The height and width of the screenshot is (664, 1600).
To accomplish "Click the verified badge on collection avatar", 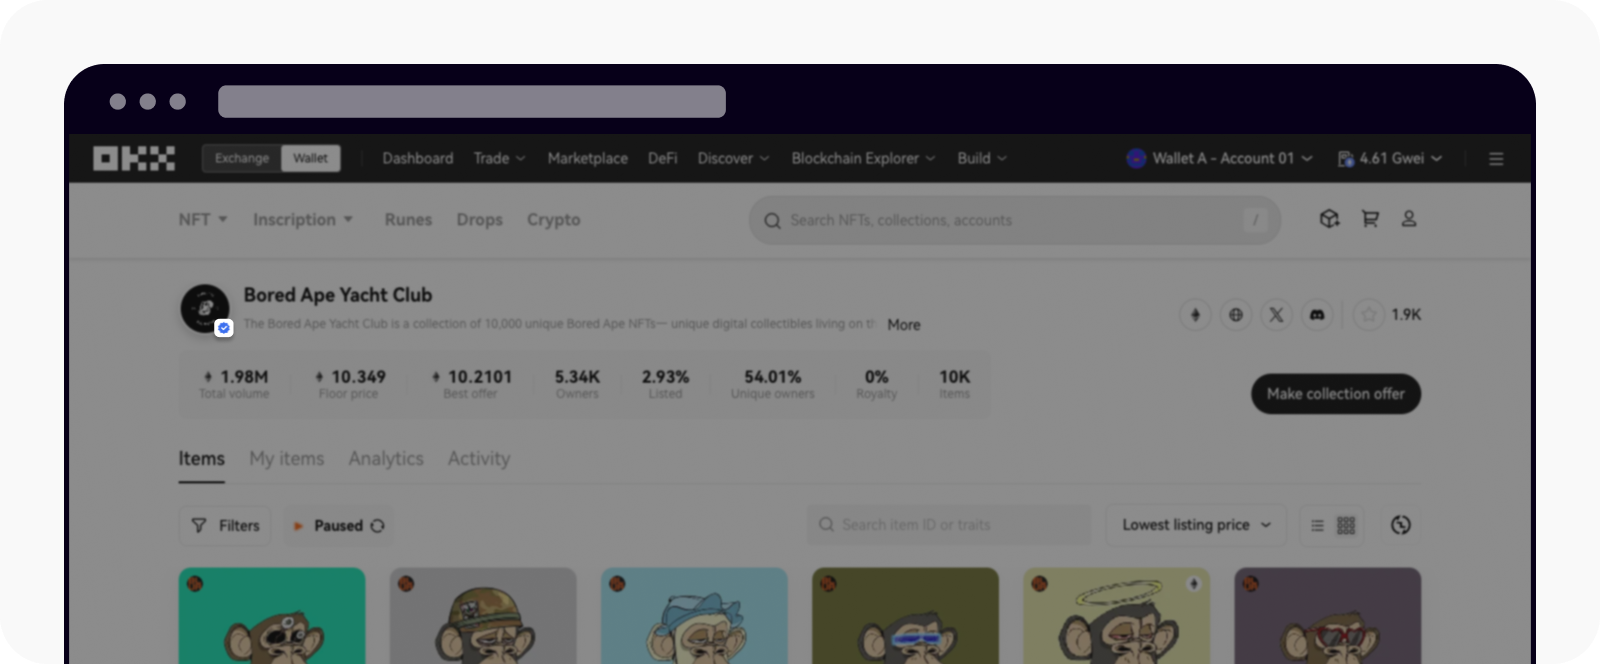I will [x=224, y=328].
